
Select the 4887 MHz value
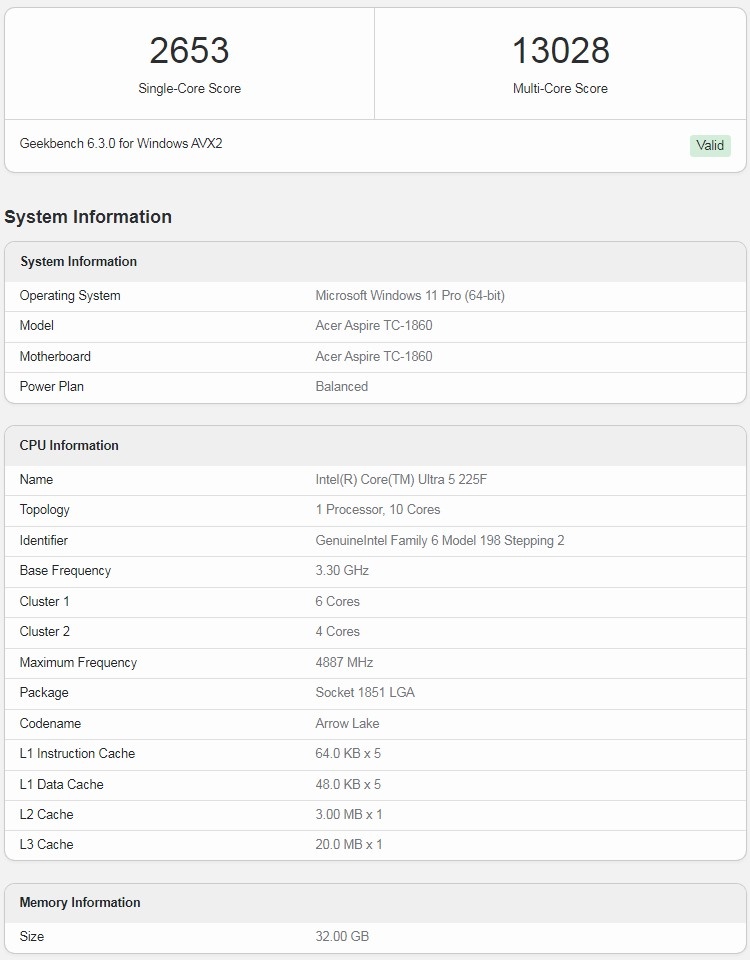click(344, 662)
